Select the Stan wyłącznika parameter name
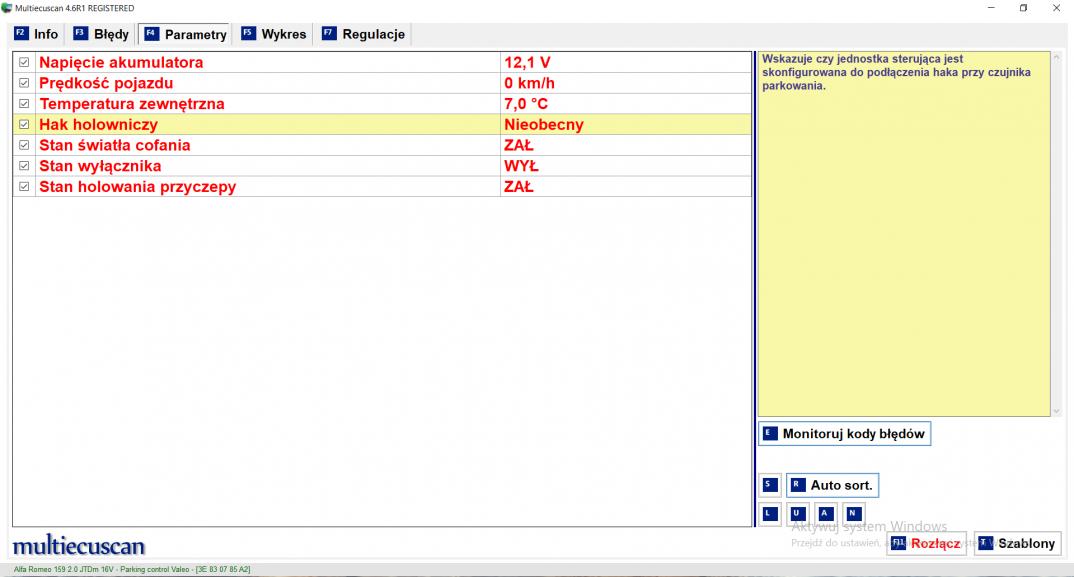 (x=100, y=166)
